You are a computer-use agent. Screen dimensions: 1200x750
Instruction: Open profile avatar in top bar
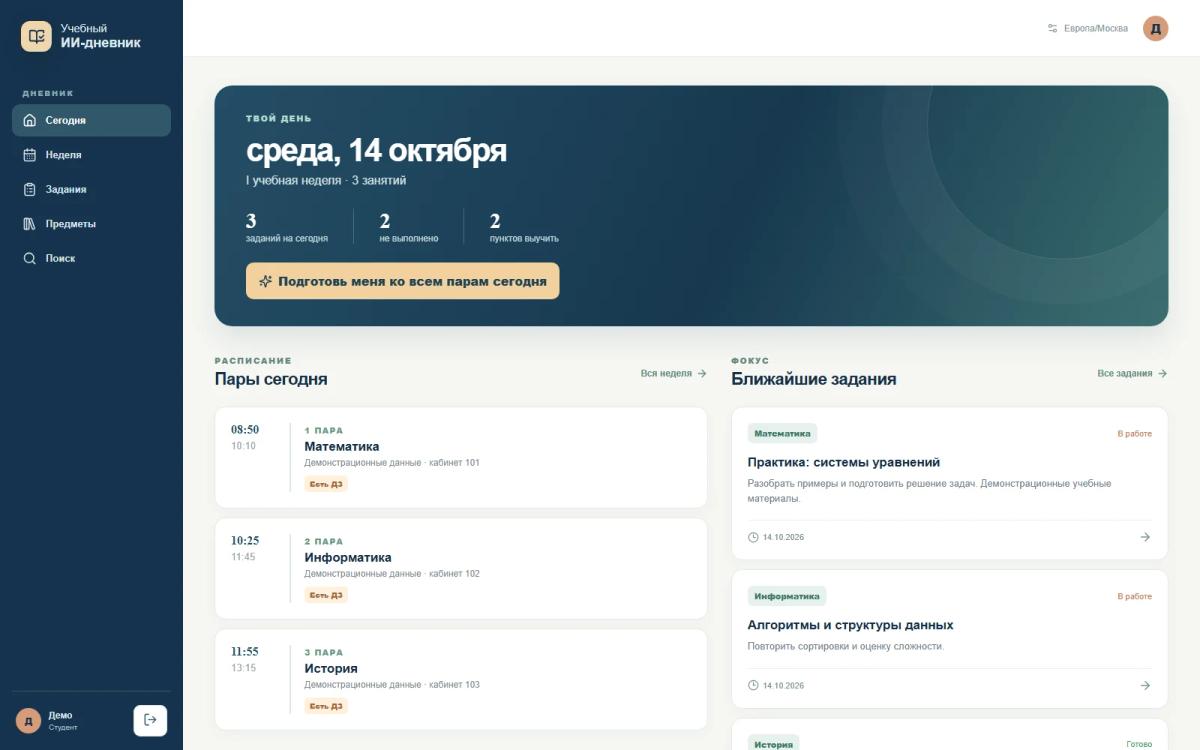pos(1156,28)
